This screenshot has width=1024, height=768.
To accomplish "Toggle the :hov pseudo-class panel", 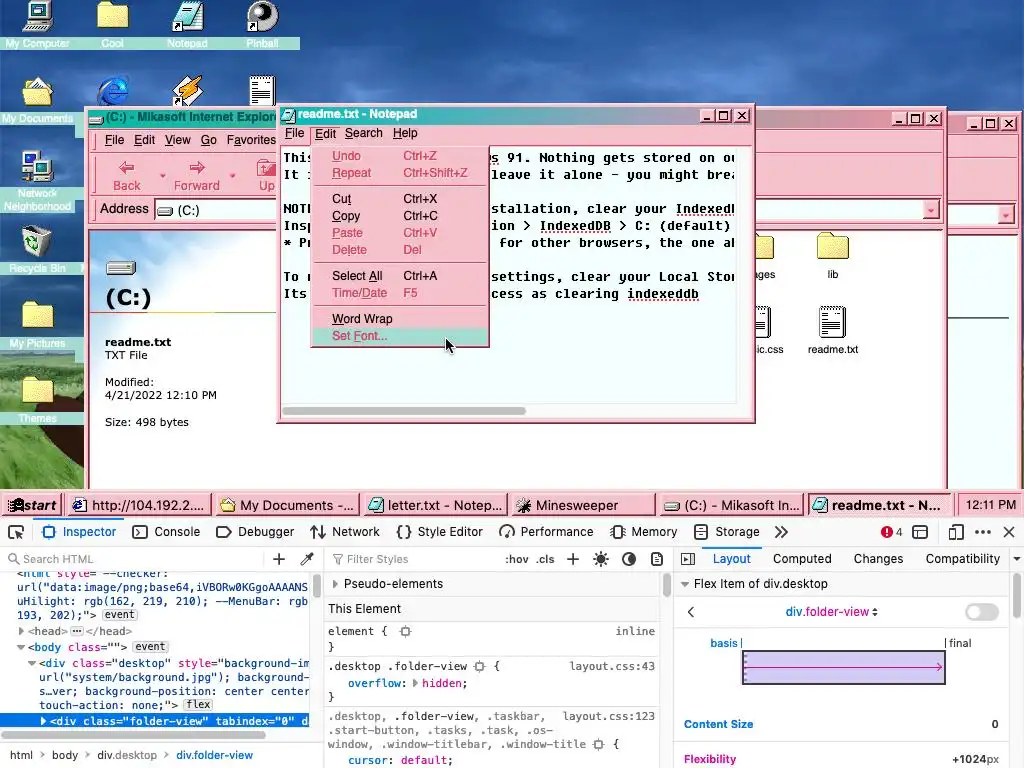I will [x=517, y=559].
